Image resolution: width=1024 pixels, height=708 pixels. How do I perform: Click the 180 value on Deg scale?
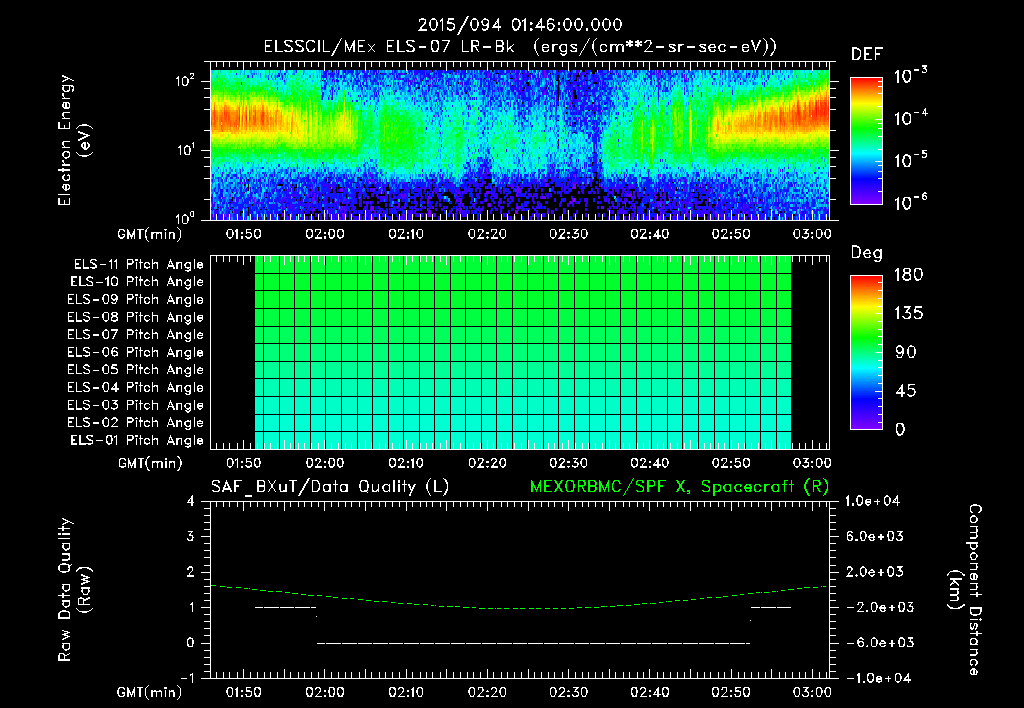(x=908, y=275)
